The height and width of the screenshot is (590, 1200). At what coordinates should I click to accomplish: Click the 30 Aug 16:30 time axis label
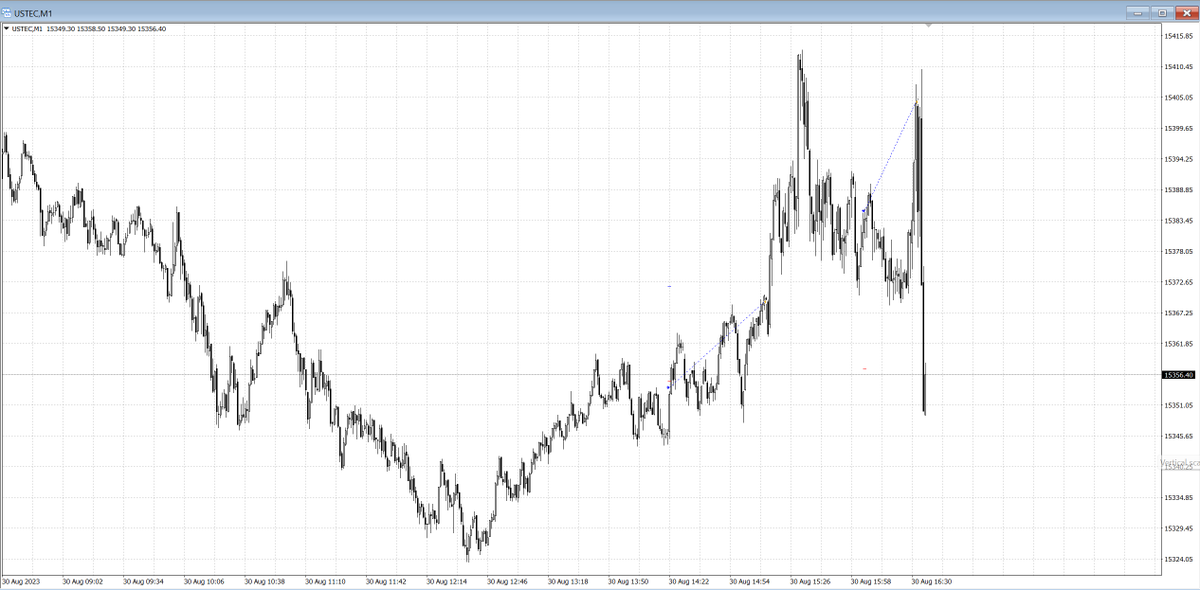[x=931, y=580]
